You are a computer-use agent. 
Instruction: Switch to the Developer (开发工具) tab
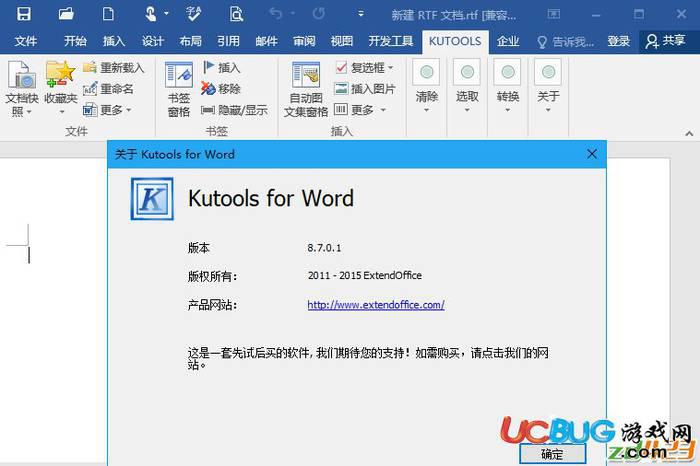click(x=391, y=42)
